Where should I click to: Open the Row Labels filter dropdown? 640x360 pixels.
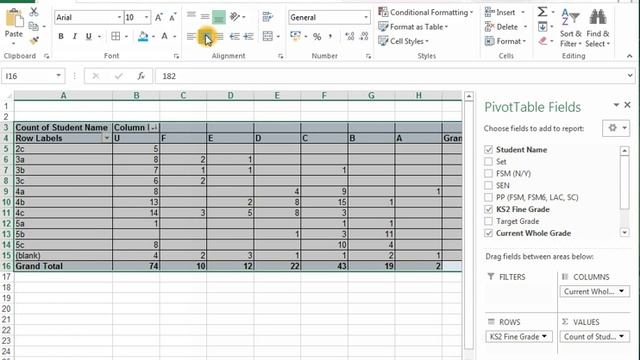click(107, 138)
